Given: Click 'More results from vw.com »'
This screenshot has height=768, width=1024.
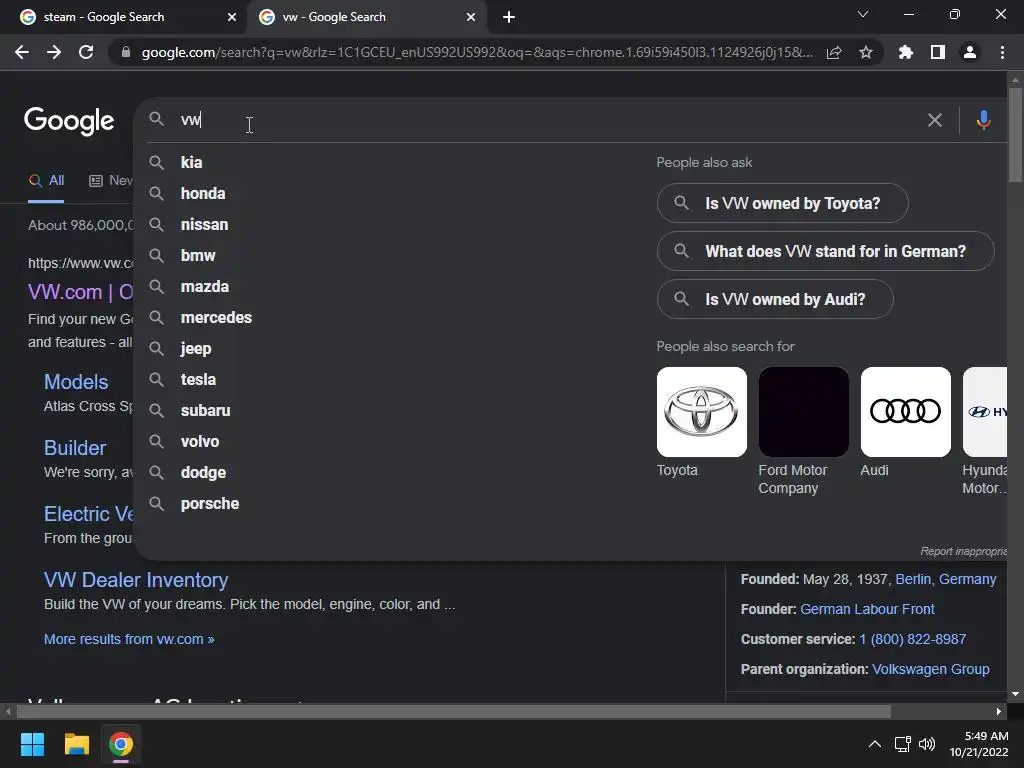Looking at the screenshot, I should (x=129, y=639).
